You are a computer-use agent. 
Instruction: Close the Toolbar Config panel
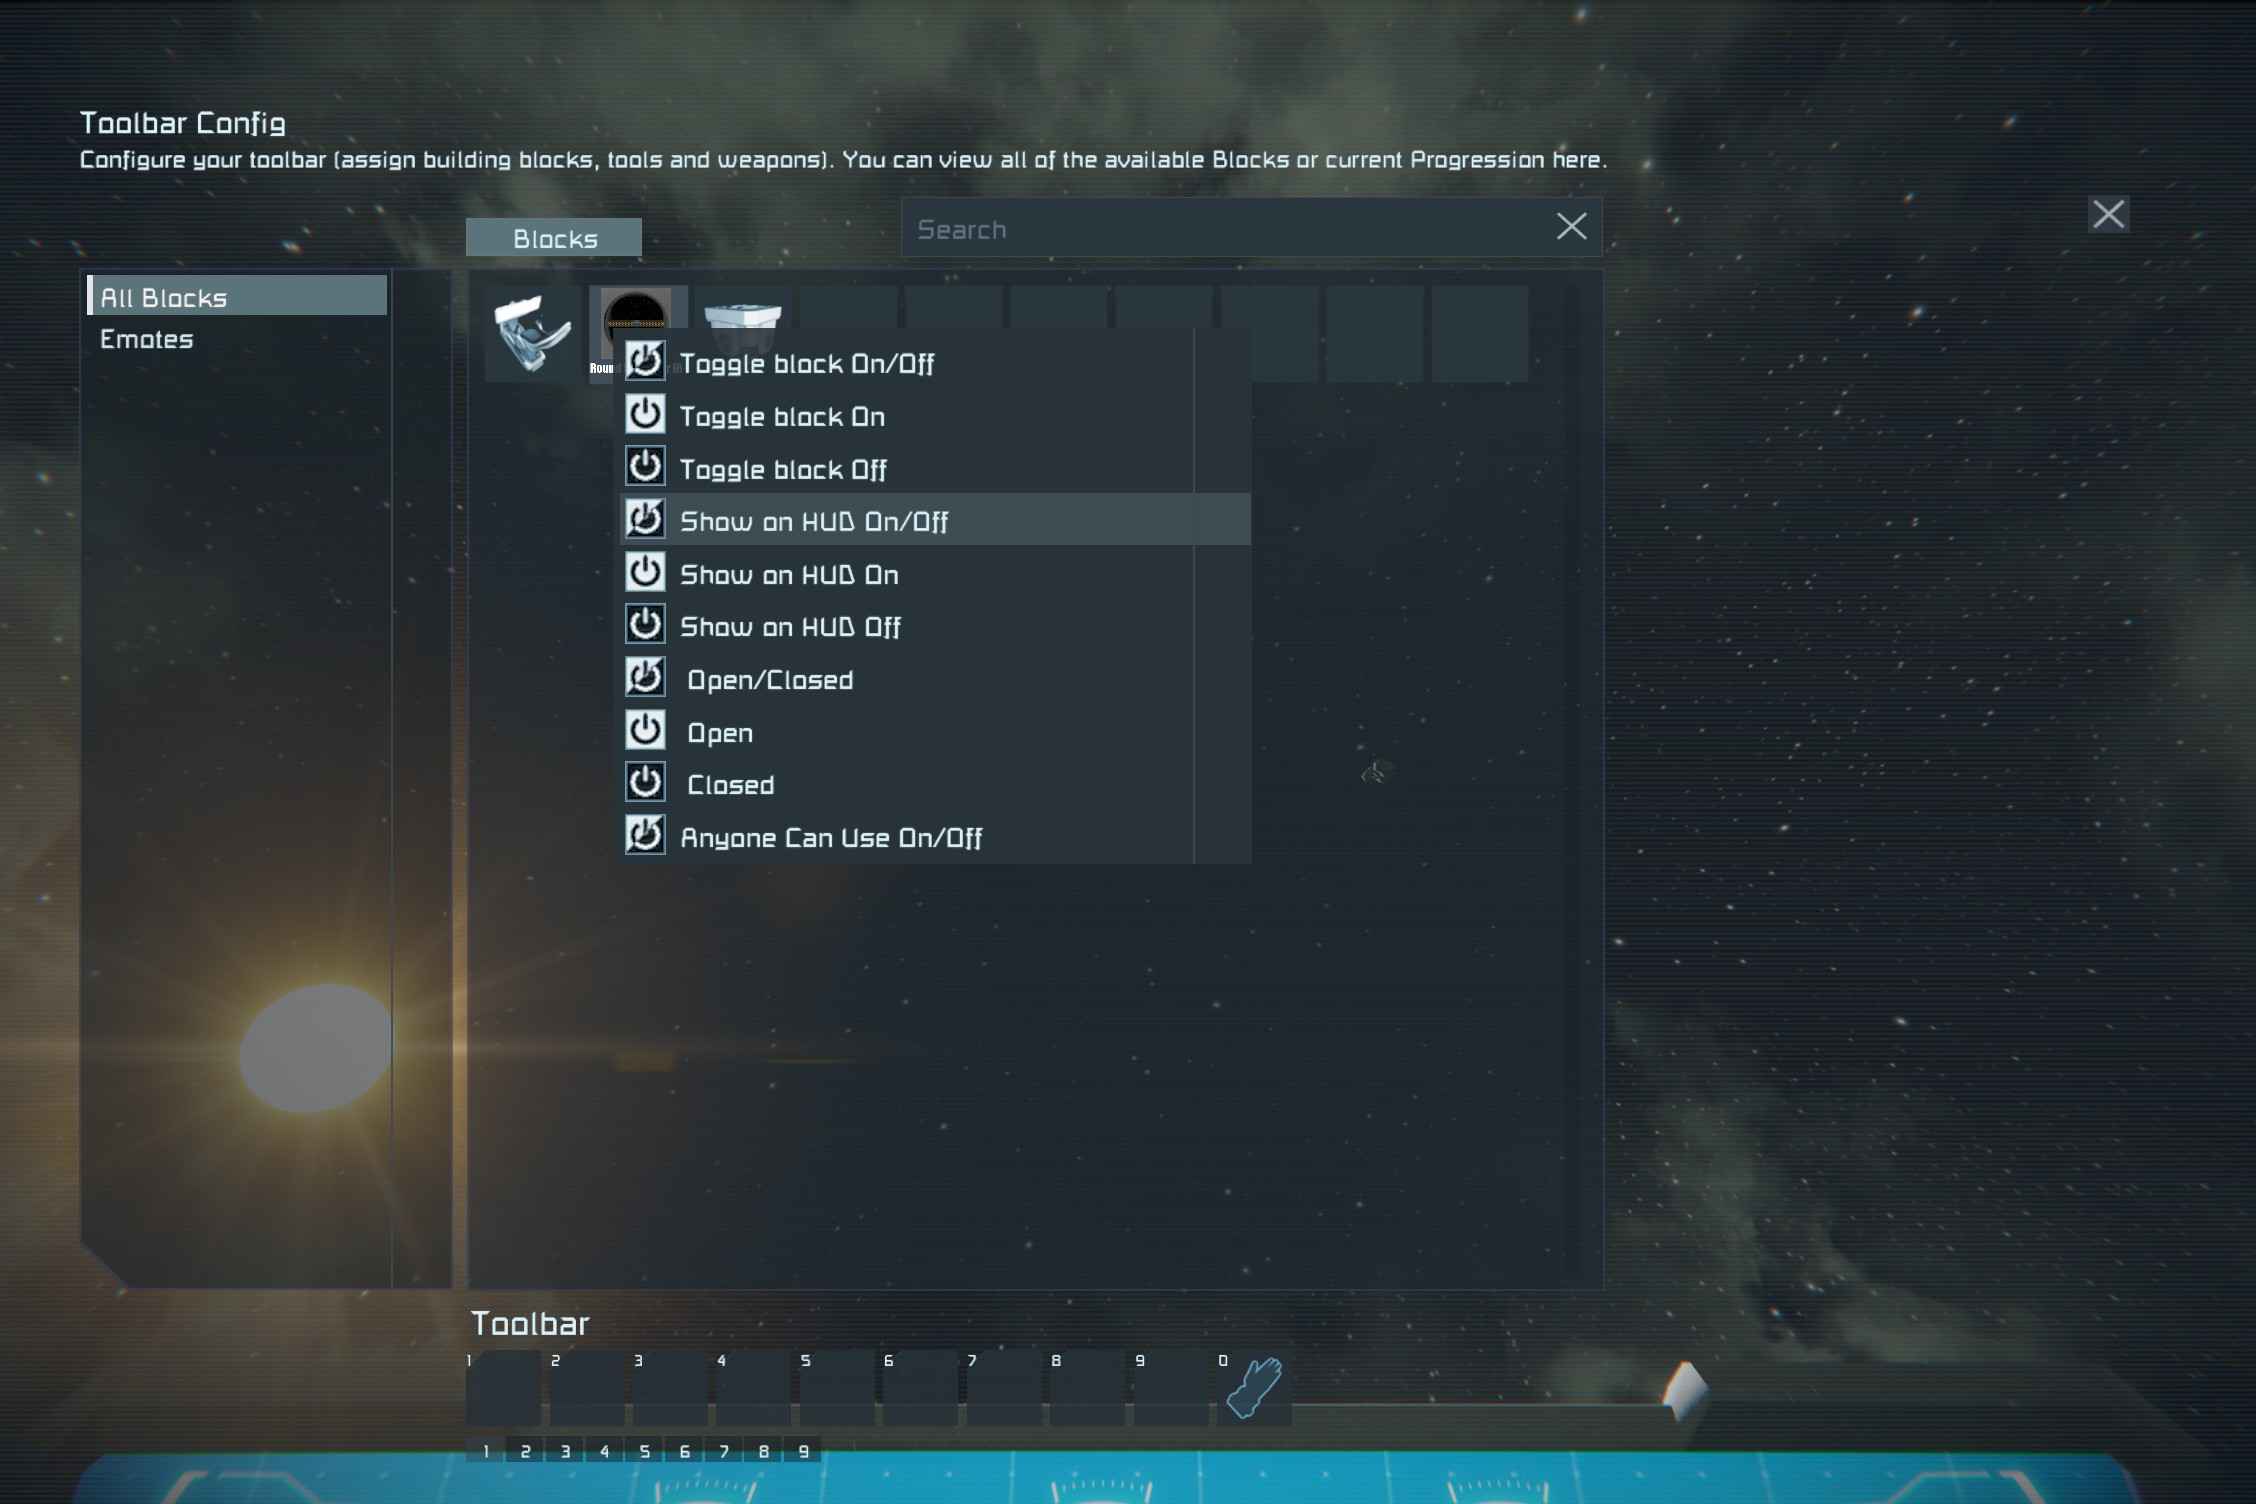[2108, 213]
